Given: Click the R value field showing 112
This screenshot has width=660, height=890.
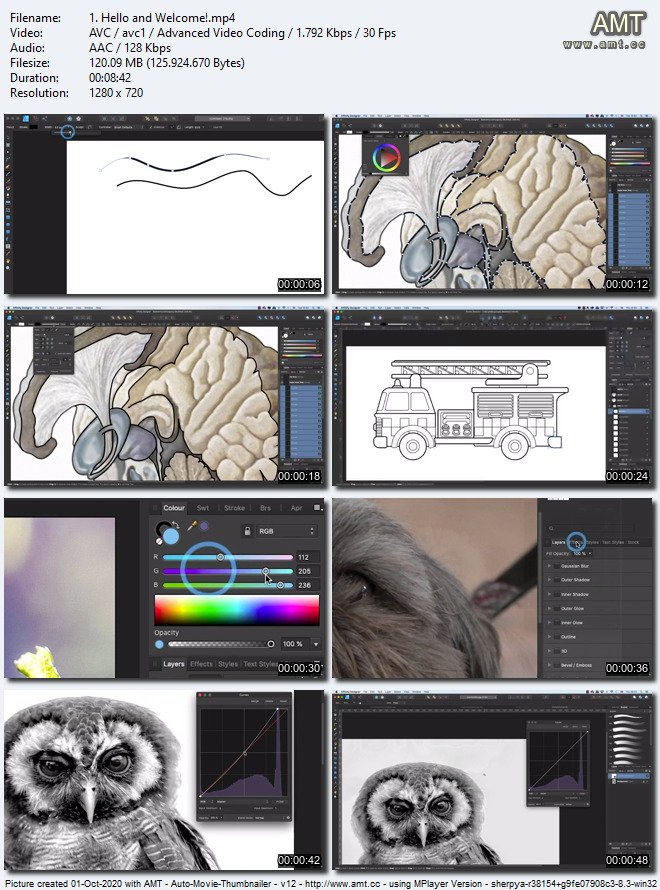Looking at the screenshot, I should tap(307, 557).
